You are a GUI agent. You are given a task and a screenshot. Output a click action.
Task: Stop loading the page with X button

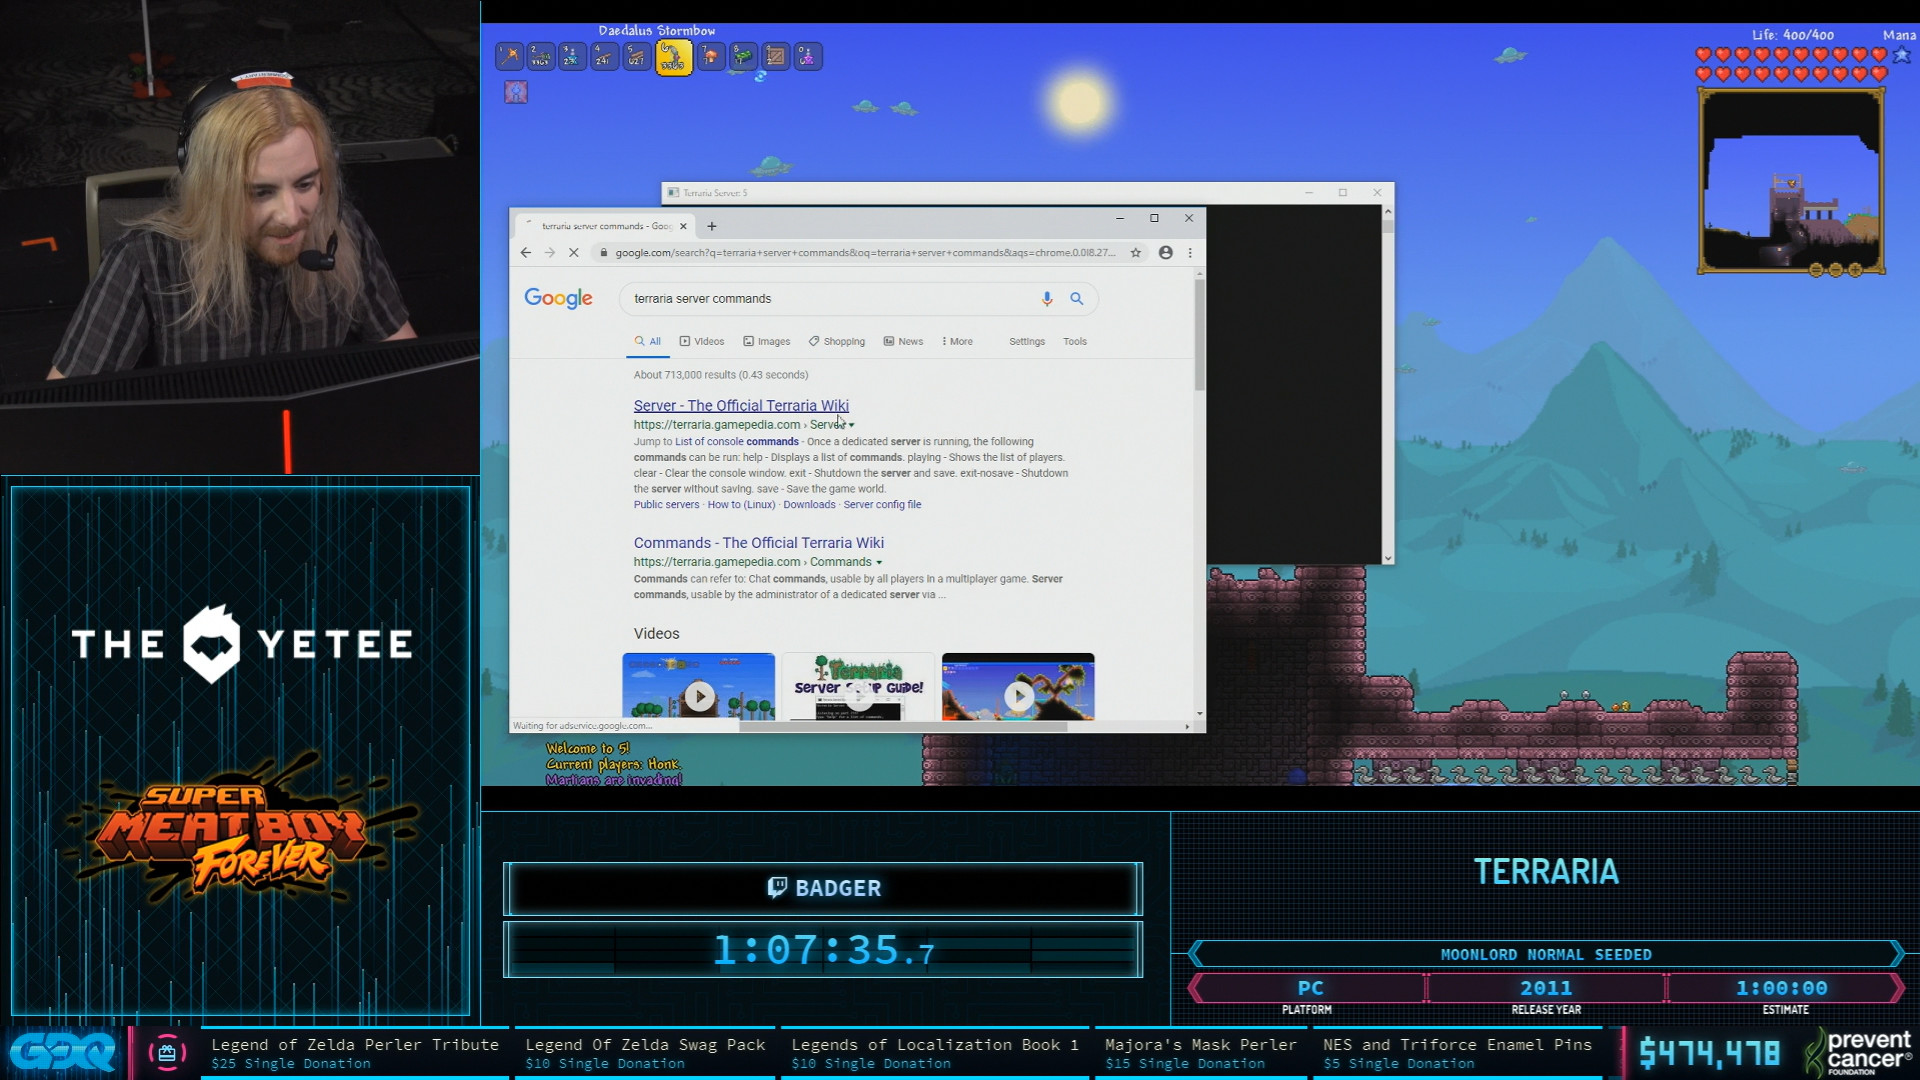pyautogui.click(x=574, y=253)
